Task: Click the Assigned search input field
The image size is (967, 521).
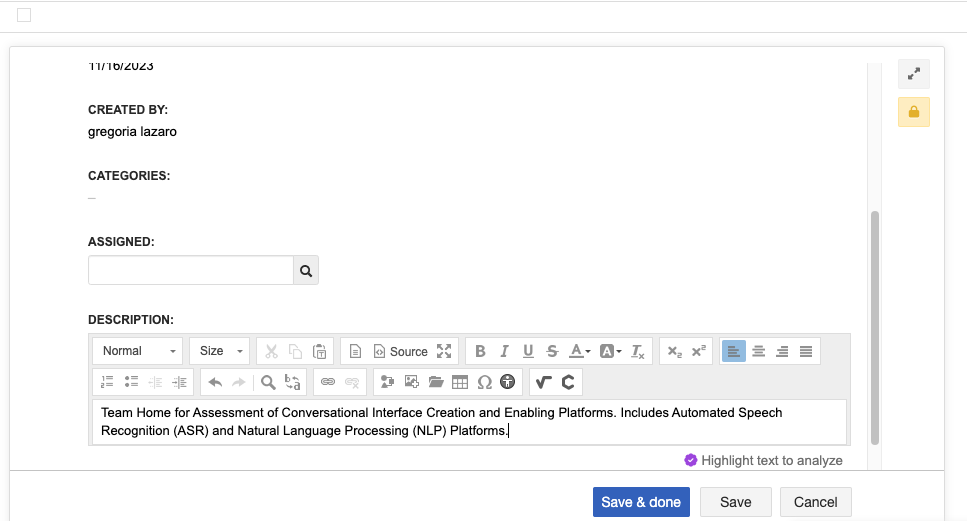Action: point(191,270)
